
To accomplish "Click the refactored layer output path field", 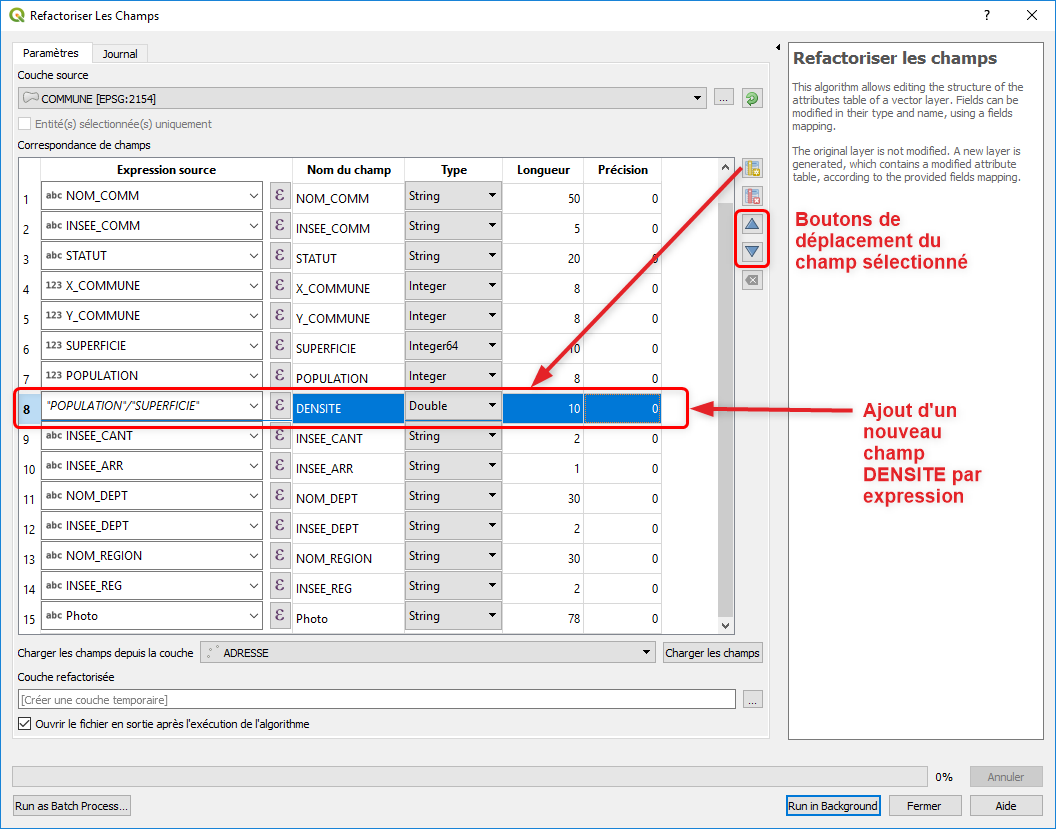I will pos(377,700).
